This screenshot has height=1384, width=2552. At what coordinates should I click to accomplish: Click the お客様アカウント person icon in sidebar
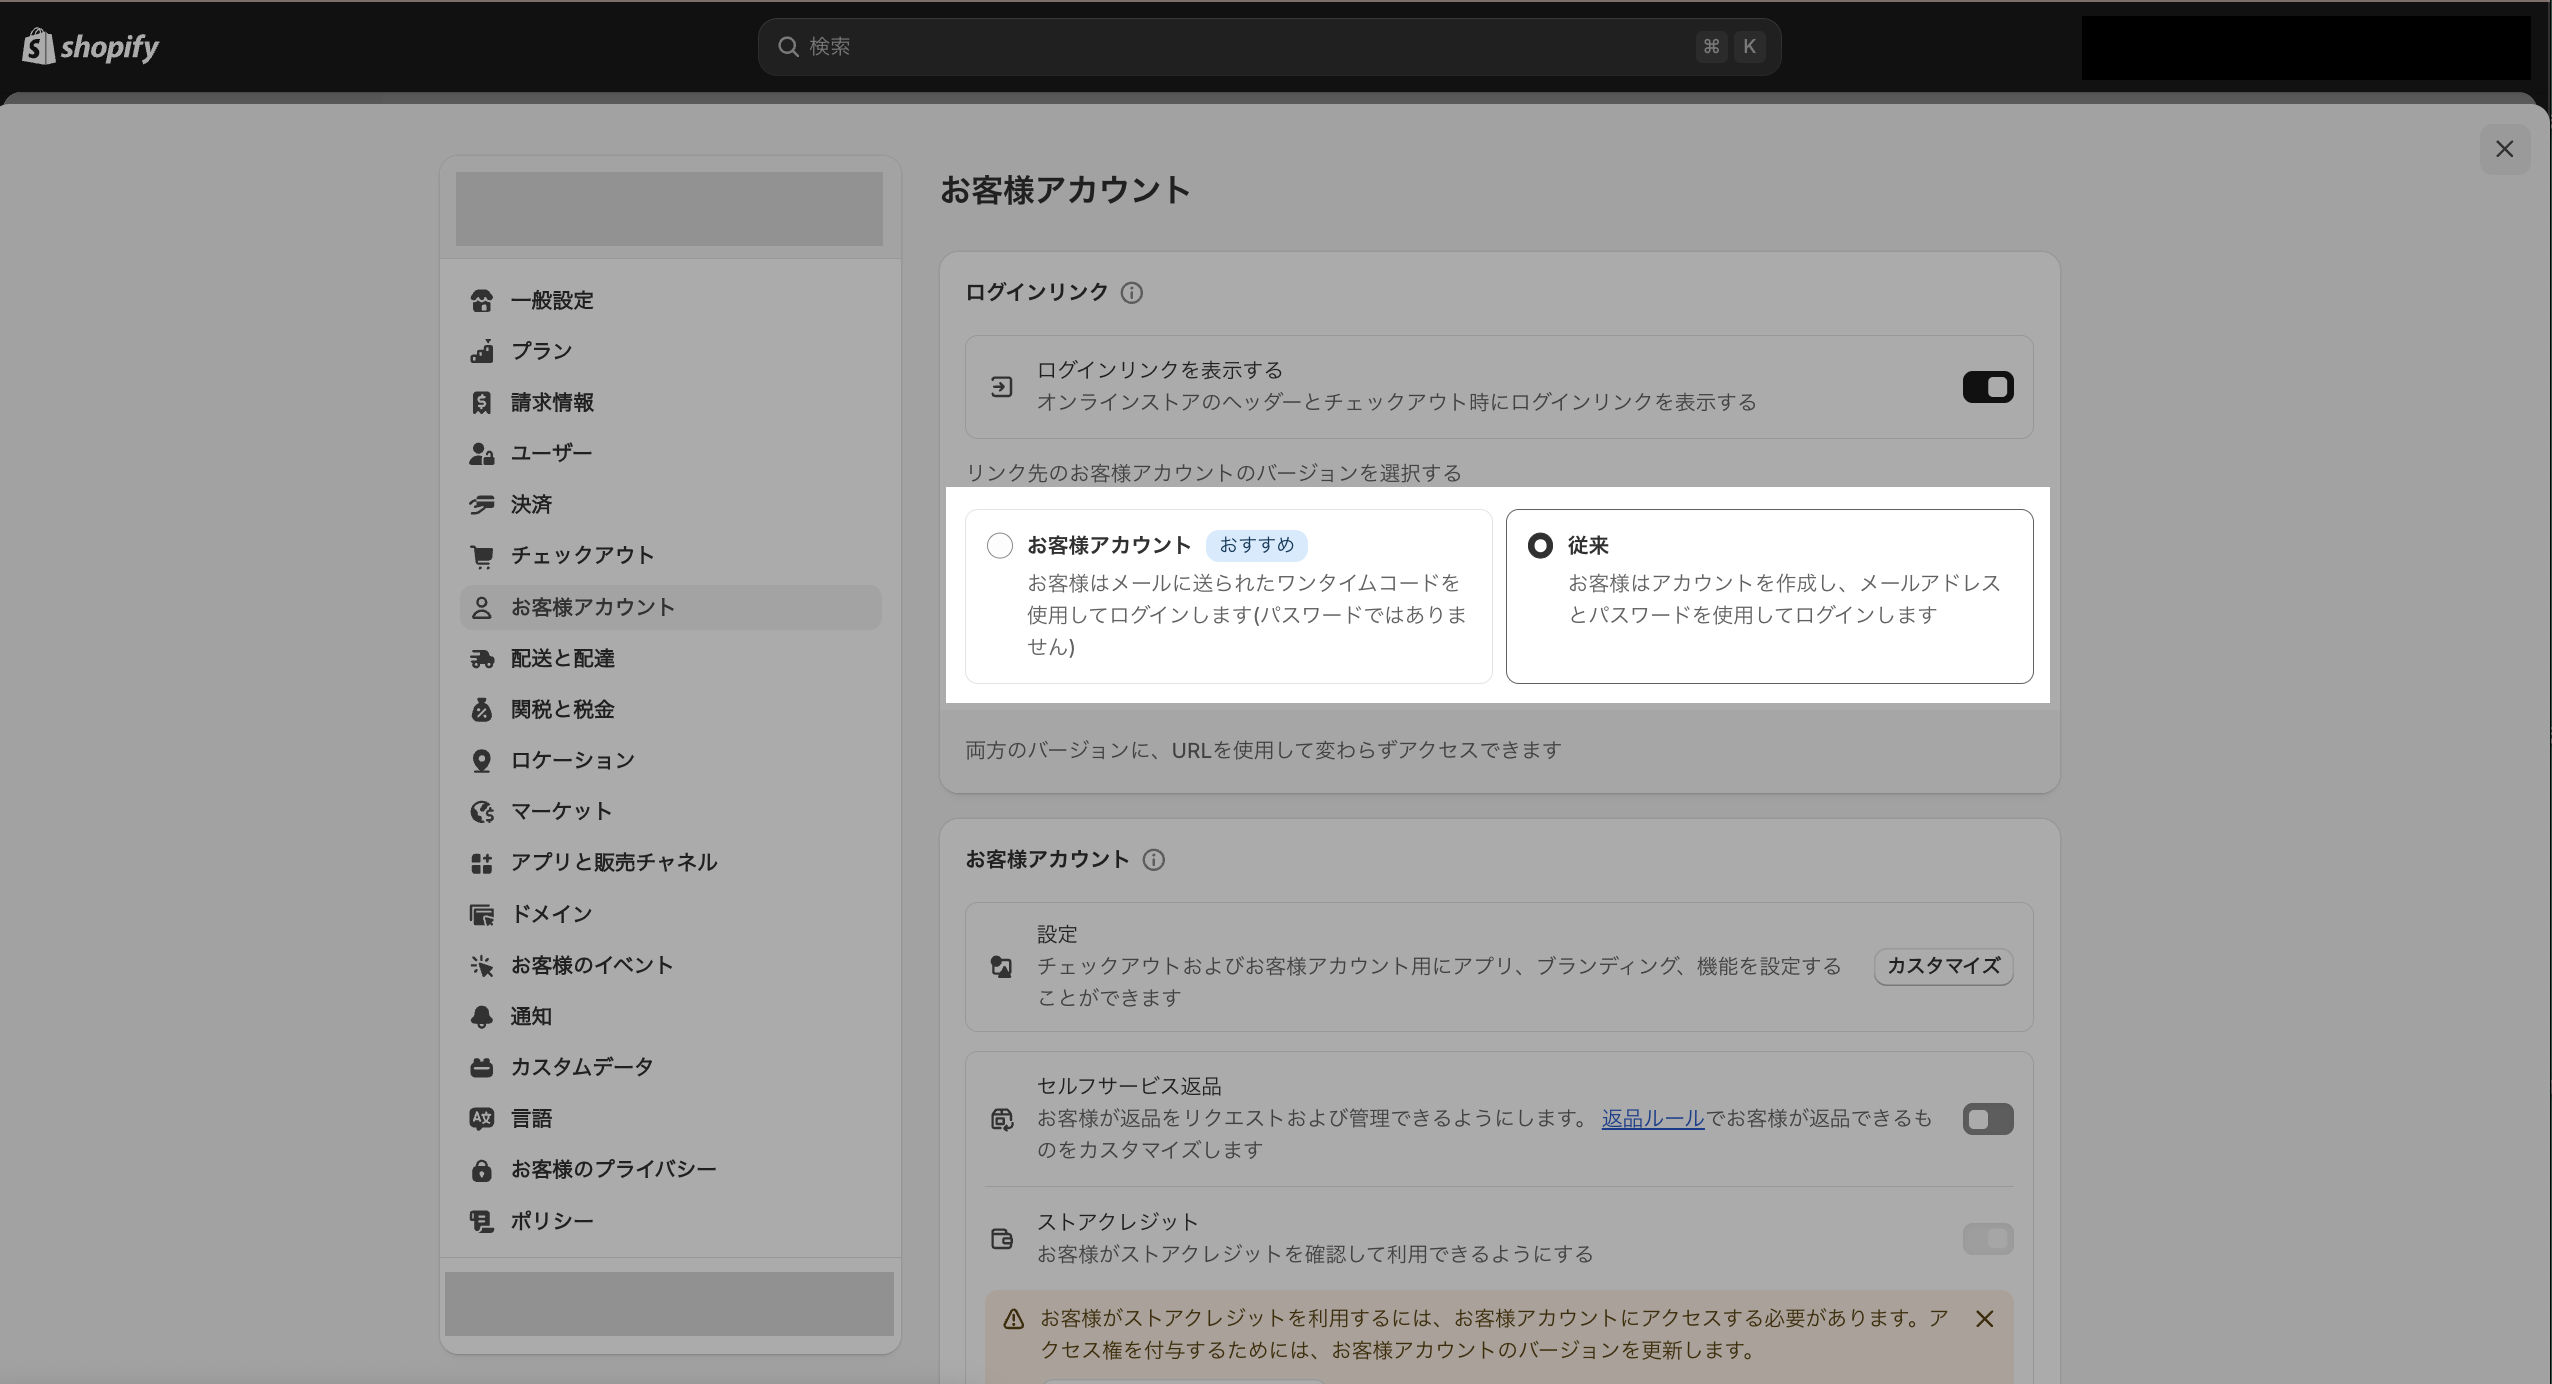[481, 607]
